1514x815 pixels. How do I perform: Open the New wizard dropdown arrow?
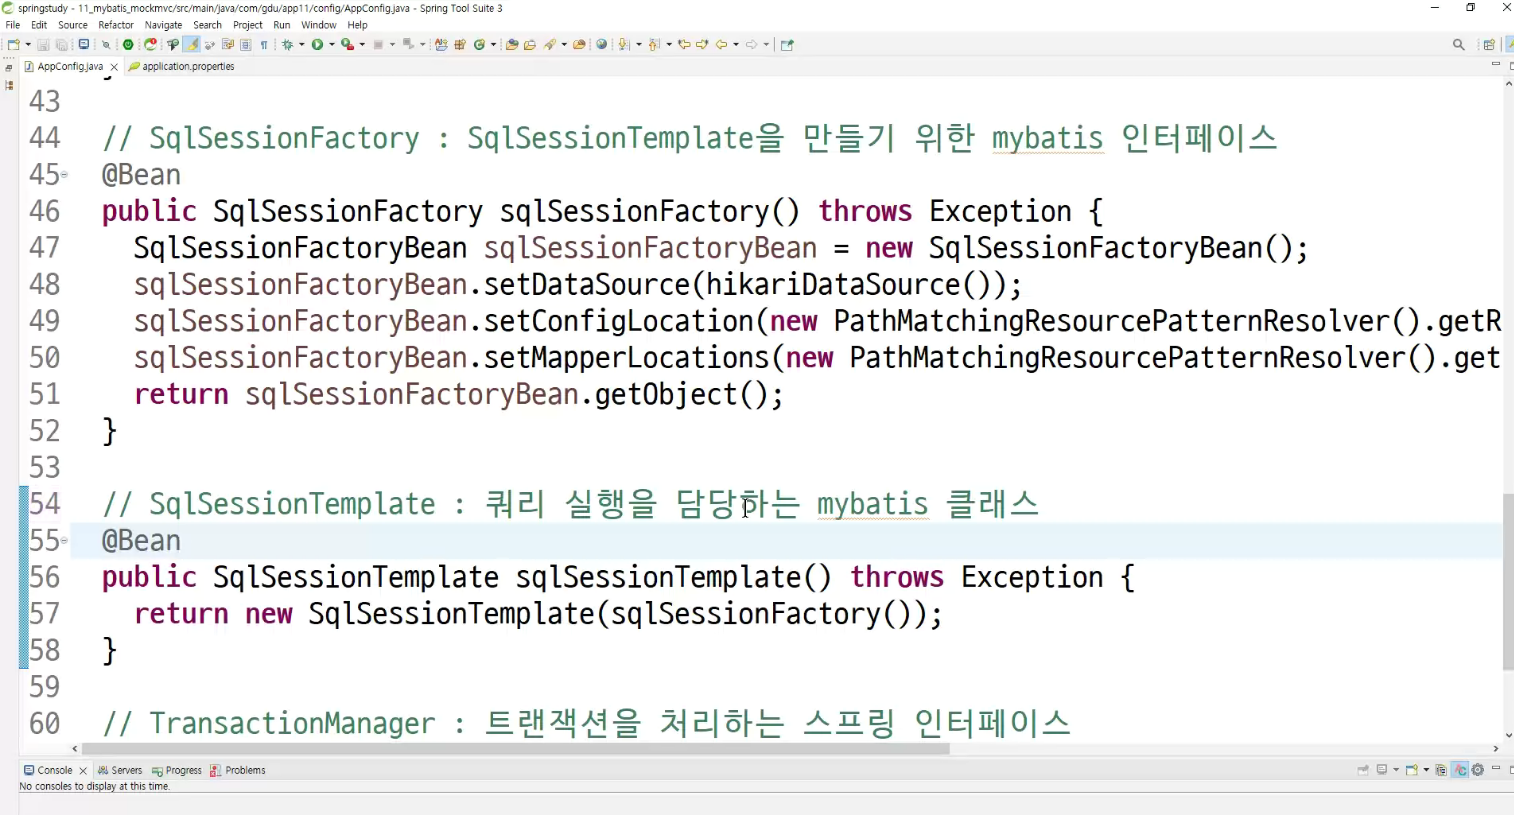click(28, 44)
